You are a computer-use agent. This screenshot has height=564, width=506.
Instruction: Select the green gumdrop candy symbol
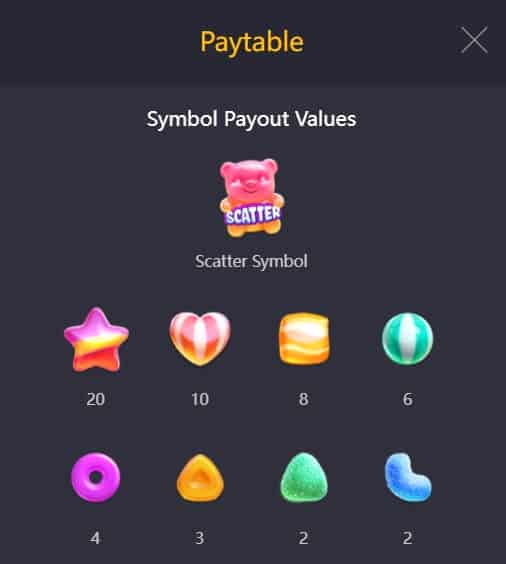pyautogui.click(x=304, y=477)
